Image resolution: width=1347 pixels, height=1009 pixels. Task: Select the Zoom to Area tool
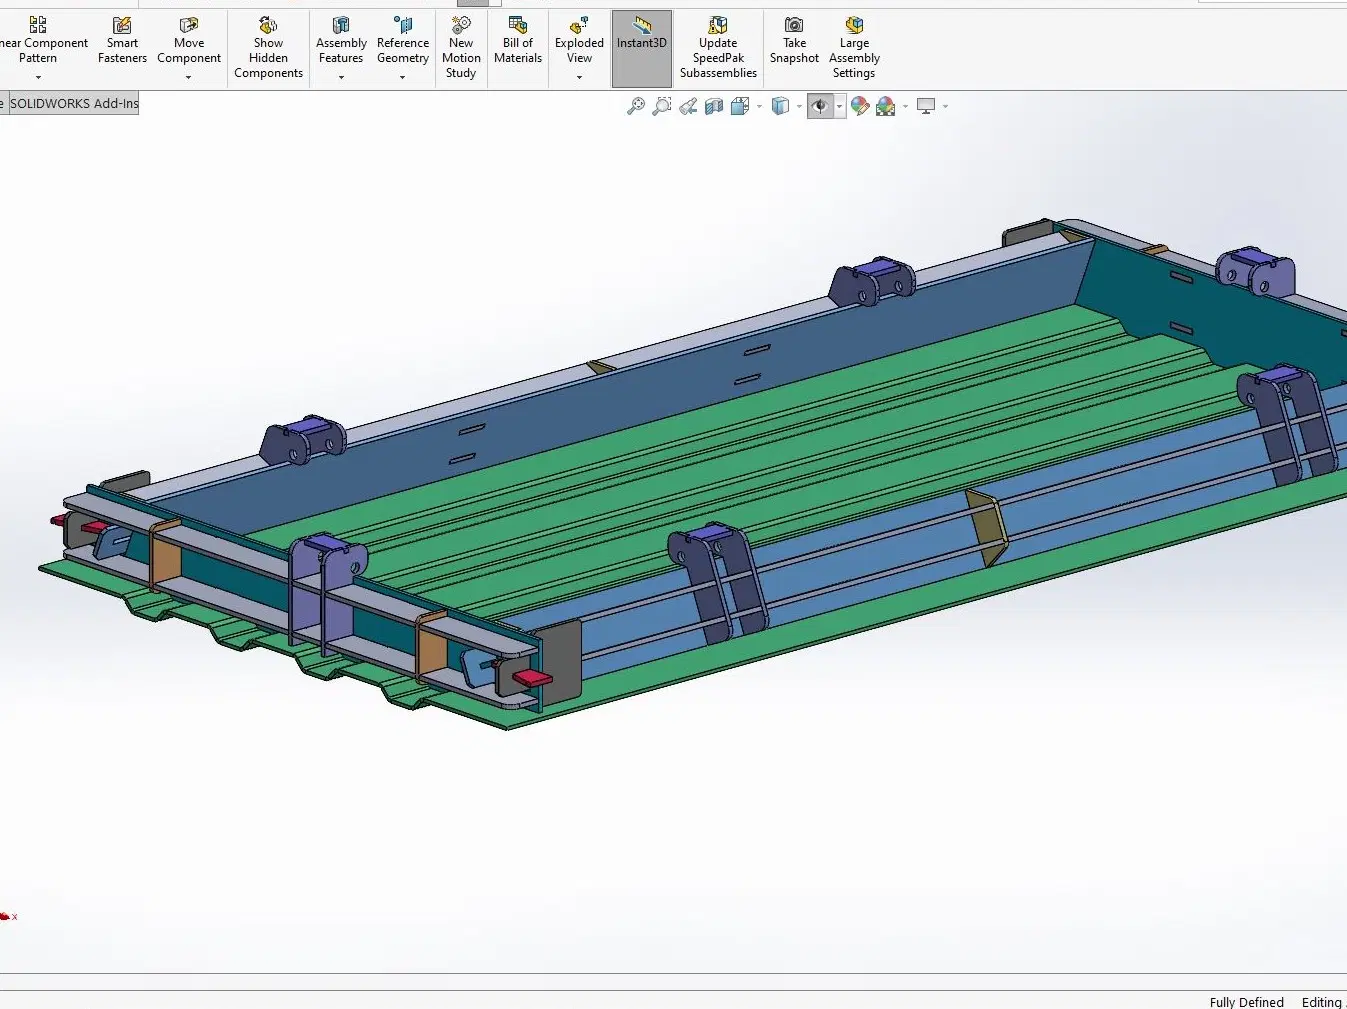[661, 106]
